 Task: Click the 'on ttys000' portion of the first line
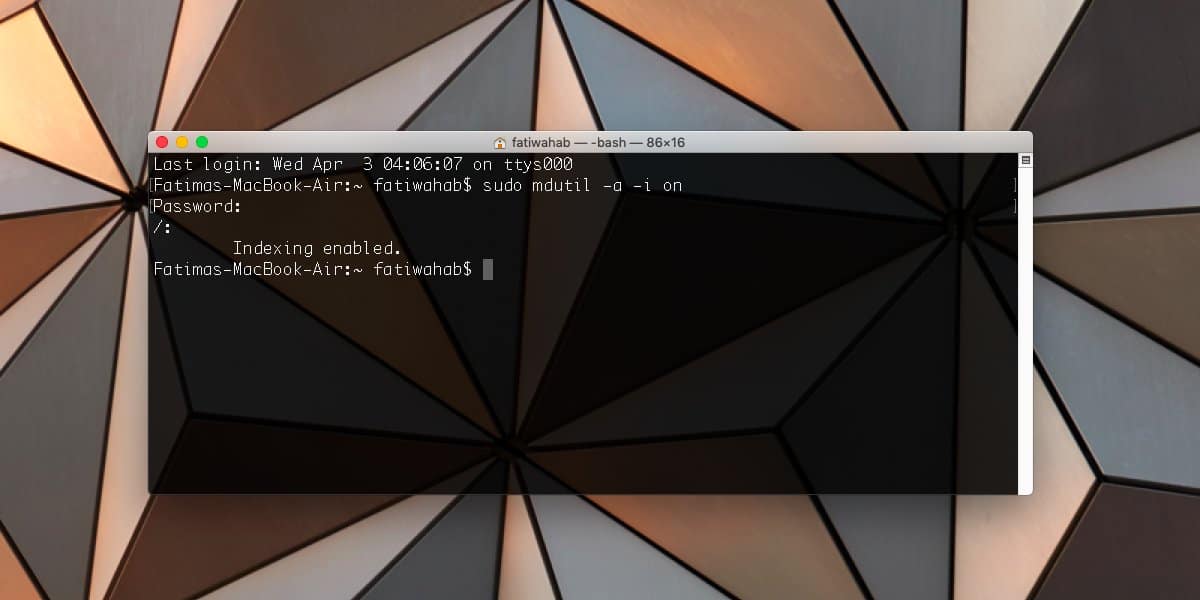(522, 164)
